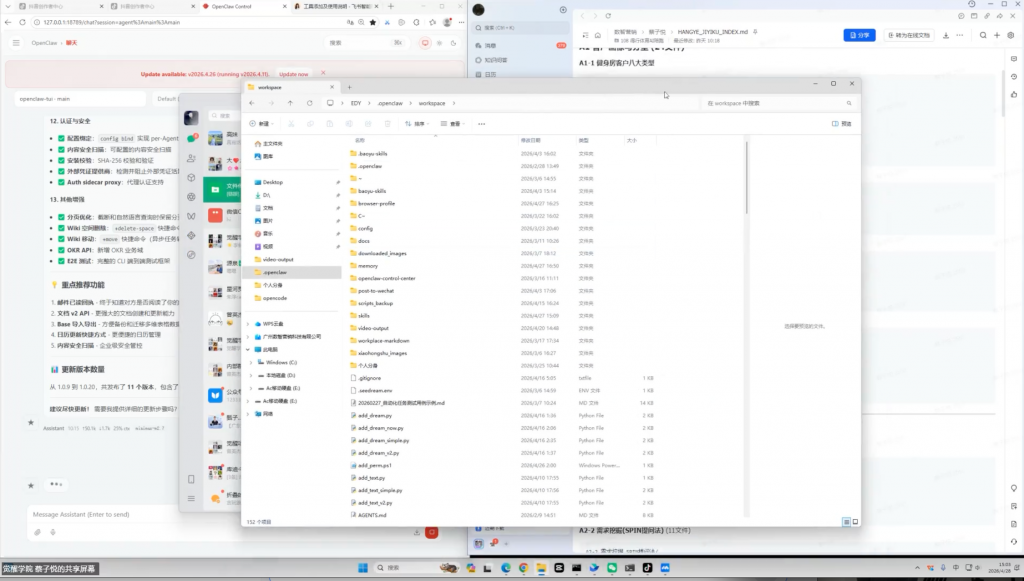Screen dimensions: 1024x581
Task: Toggle the Auth sidecar proxy checkbox
Action: pyautogui.click(x=61, y=182)
